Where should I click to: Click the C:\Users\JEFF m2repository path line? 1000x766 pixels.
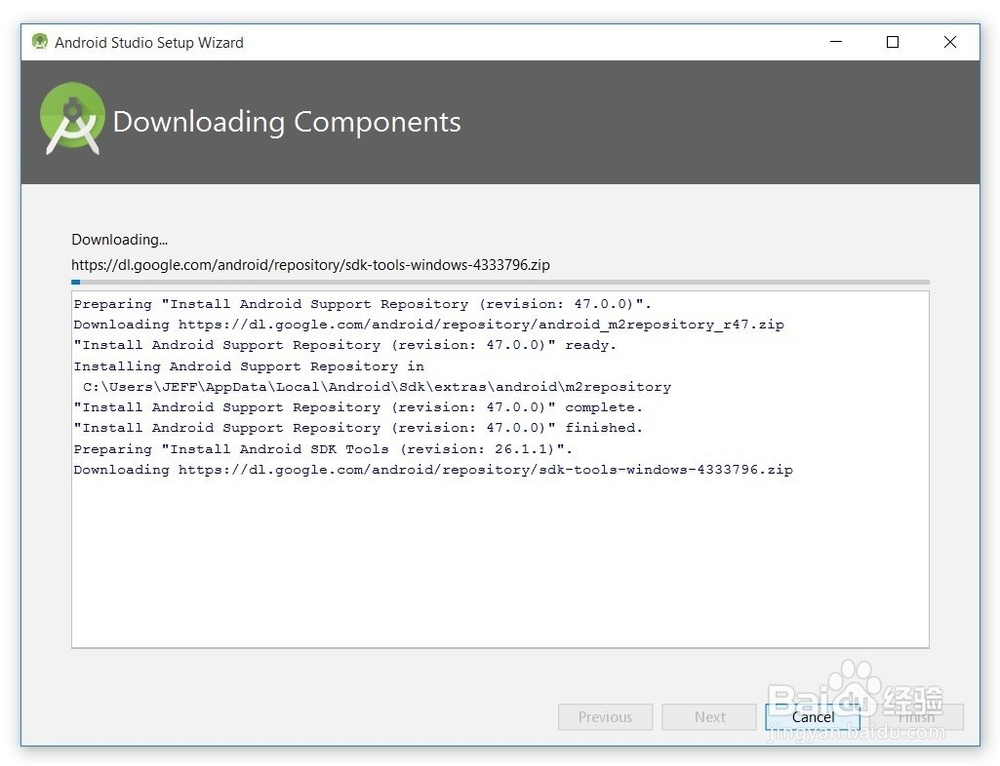click(377, 387)
